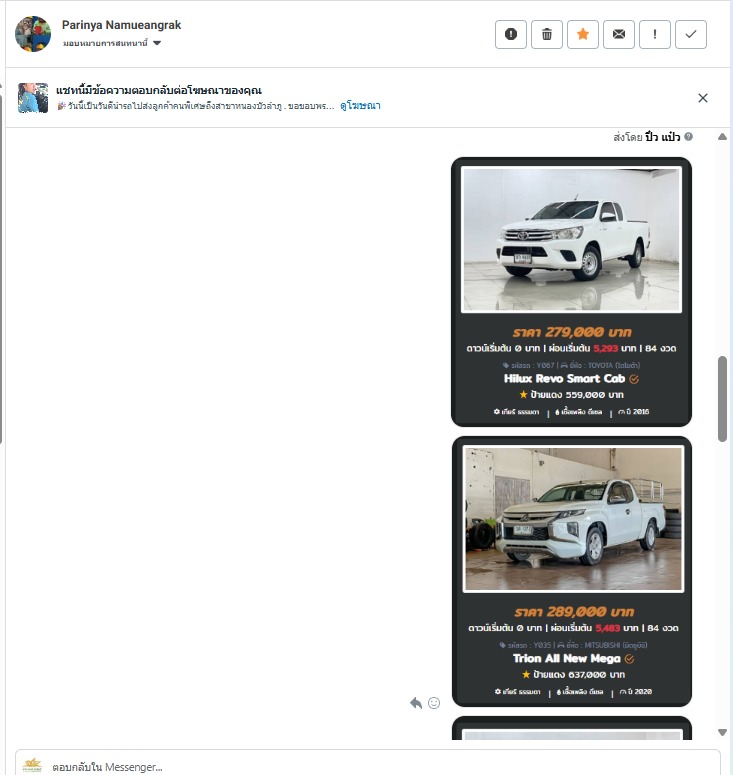
Task: Reply to the message with arrow icon
Action: tap(416, 703)
